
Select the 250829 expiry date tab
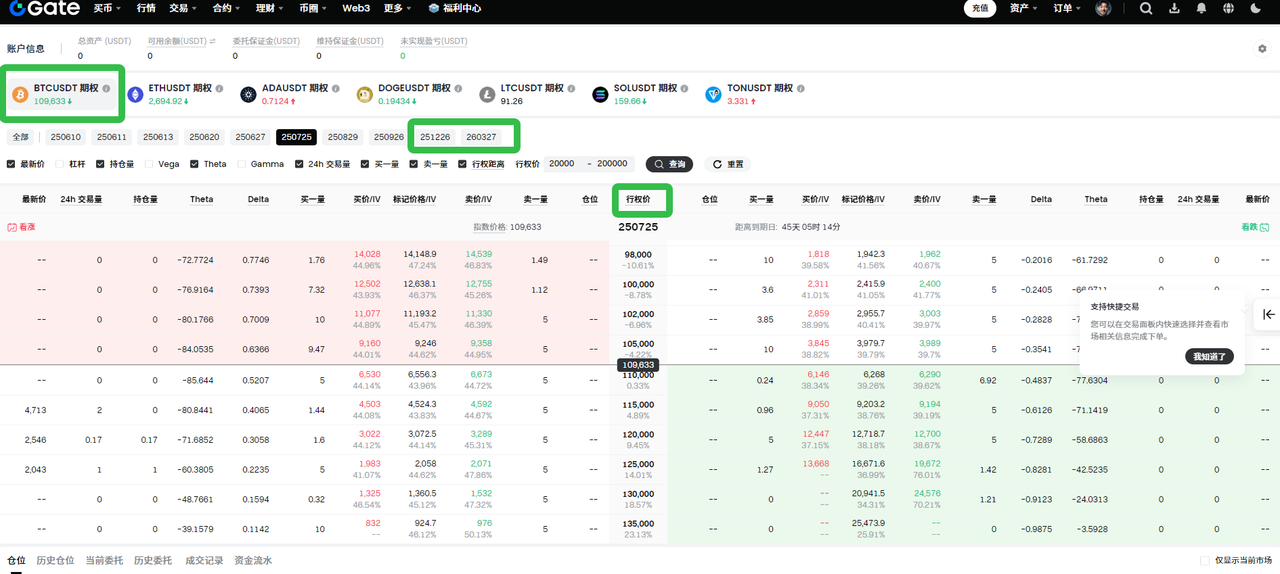(343, 137)
